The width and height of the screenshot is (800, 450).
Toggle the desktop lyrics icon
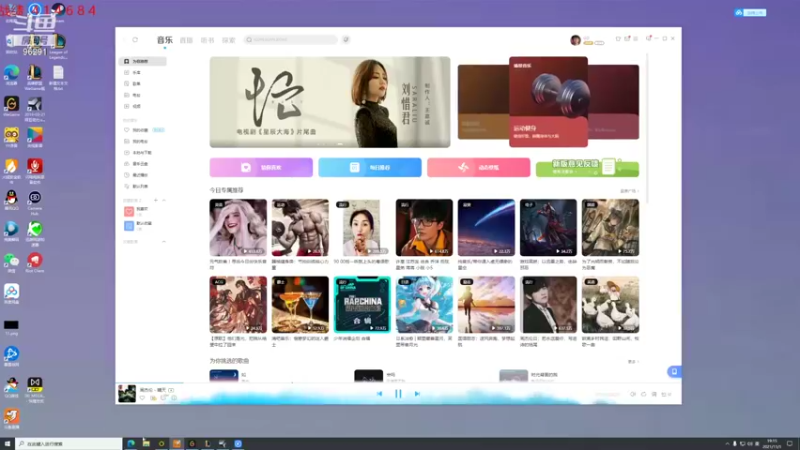point(654,394)
